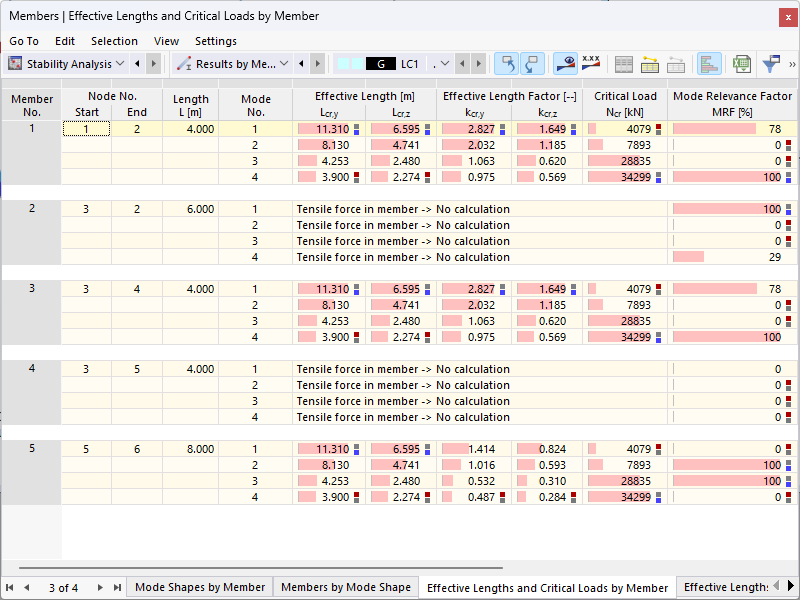The height and width of the screenshot is (600, 800).
Task: Click the view result in graphic icon
Action: click(565, 63)
